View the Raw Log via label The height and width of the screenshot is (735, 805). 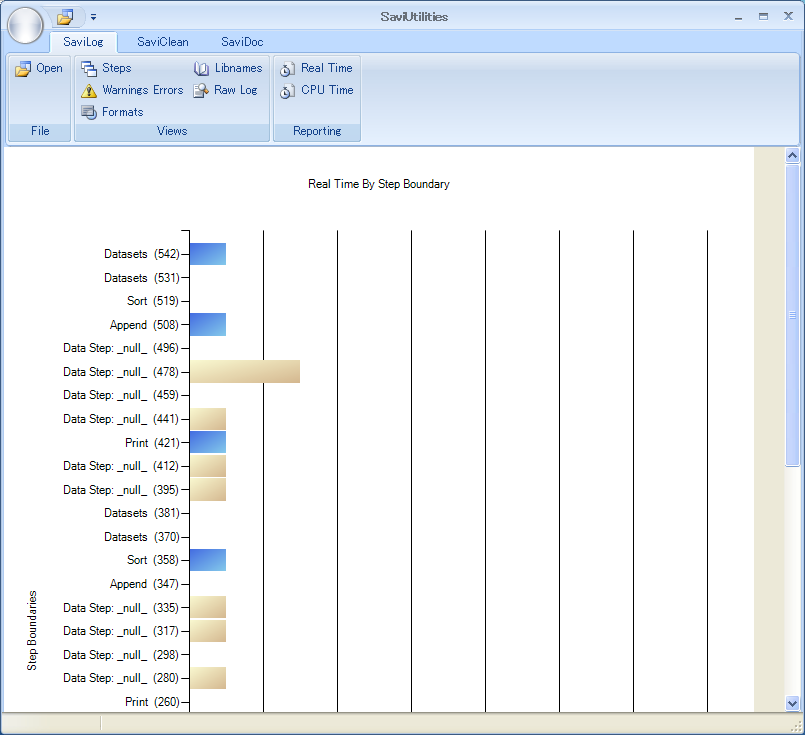(x=236, y=90)
